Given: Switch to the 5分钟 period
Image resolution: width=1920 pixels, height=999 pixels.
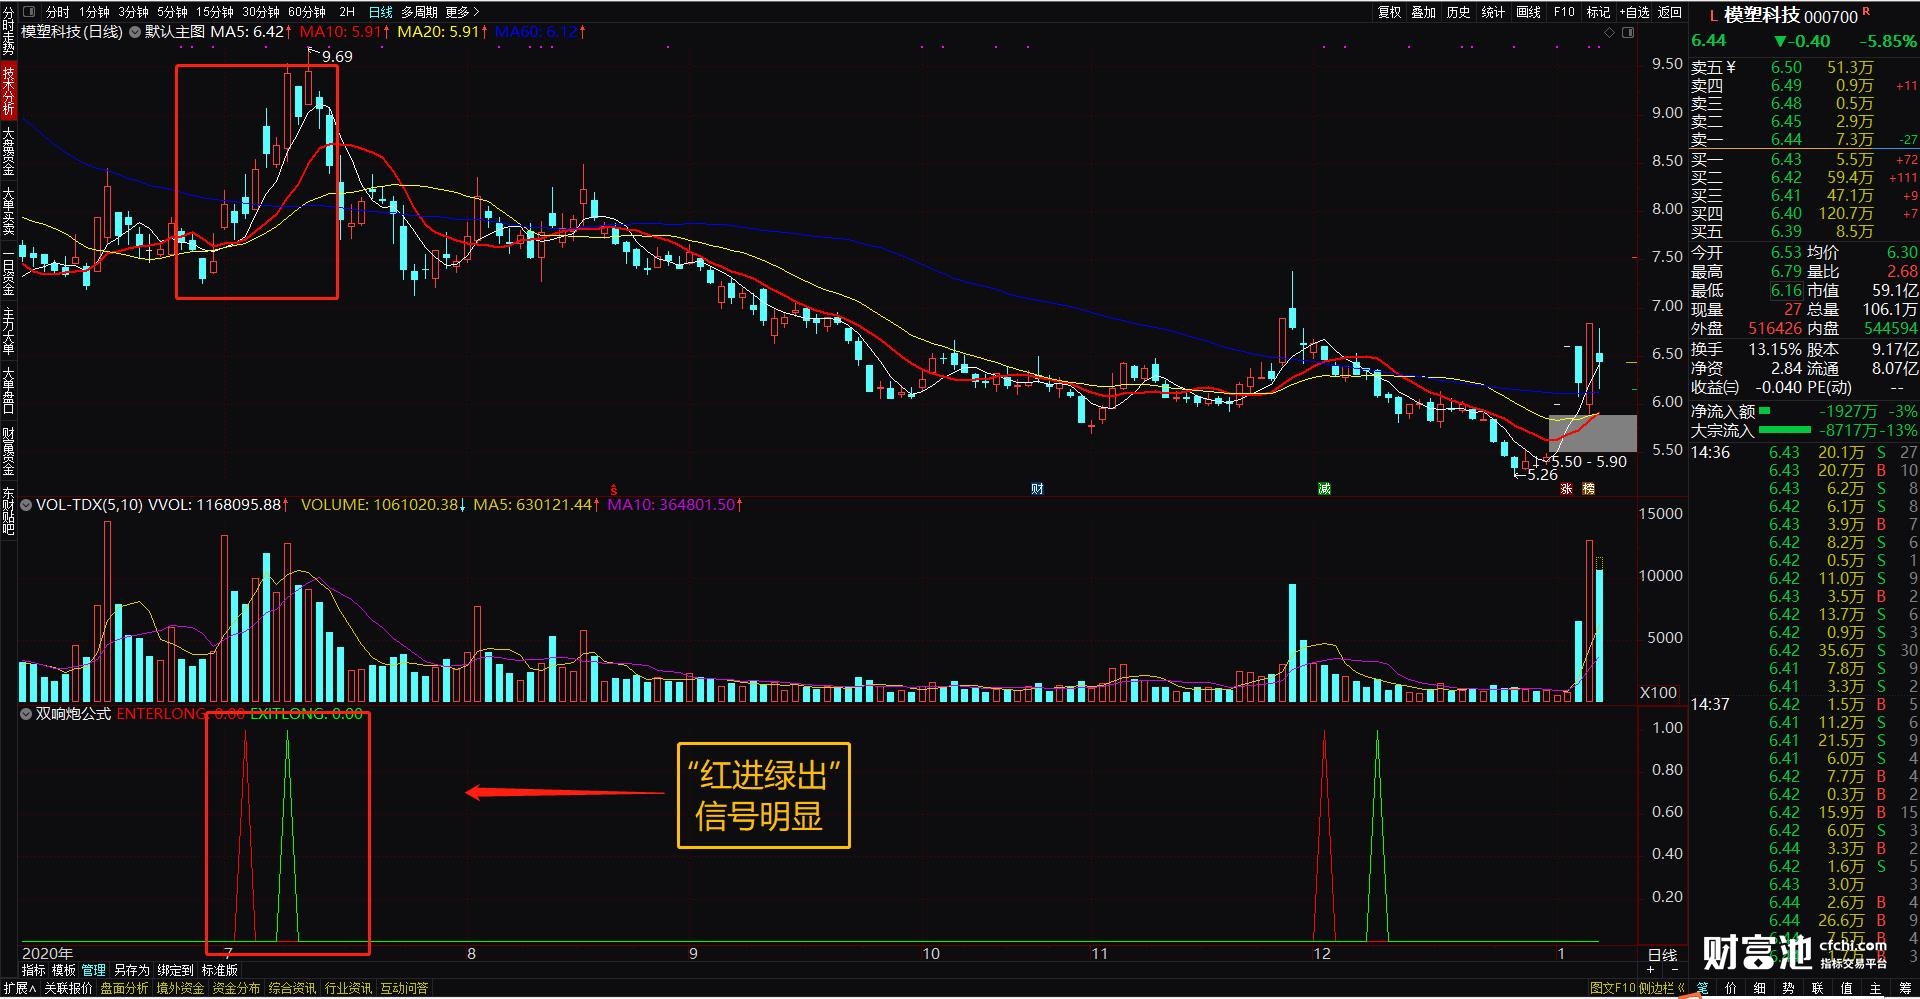Looking at the screenshot, I should pyautogui.click(x=172, y=12).
